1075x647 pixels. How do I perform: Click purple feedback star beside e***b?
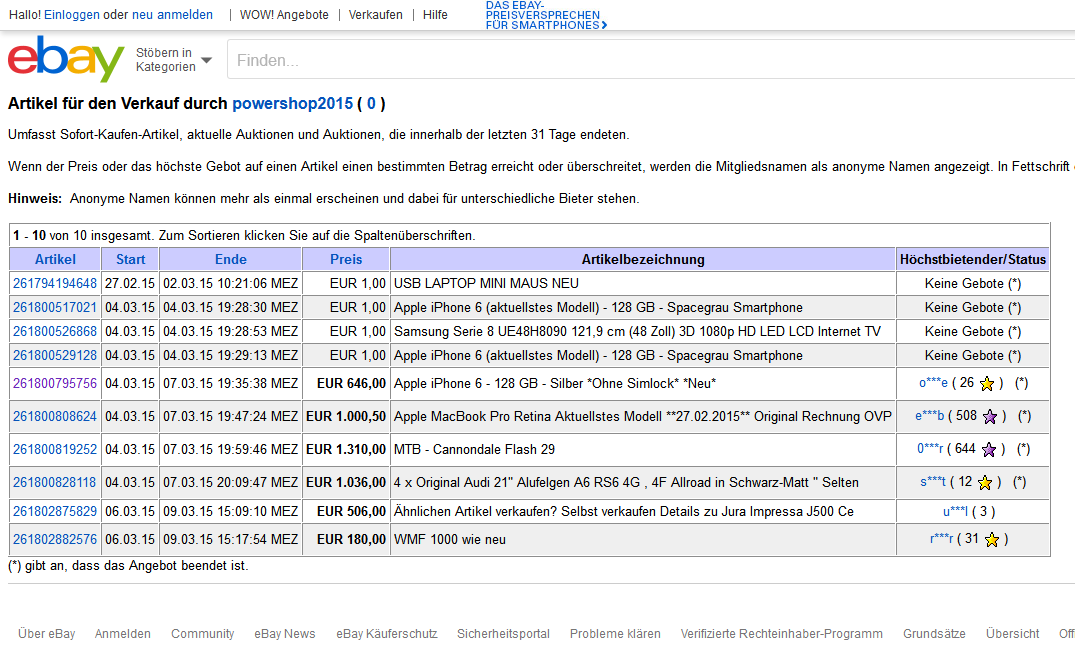(x=989, y=417)
